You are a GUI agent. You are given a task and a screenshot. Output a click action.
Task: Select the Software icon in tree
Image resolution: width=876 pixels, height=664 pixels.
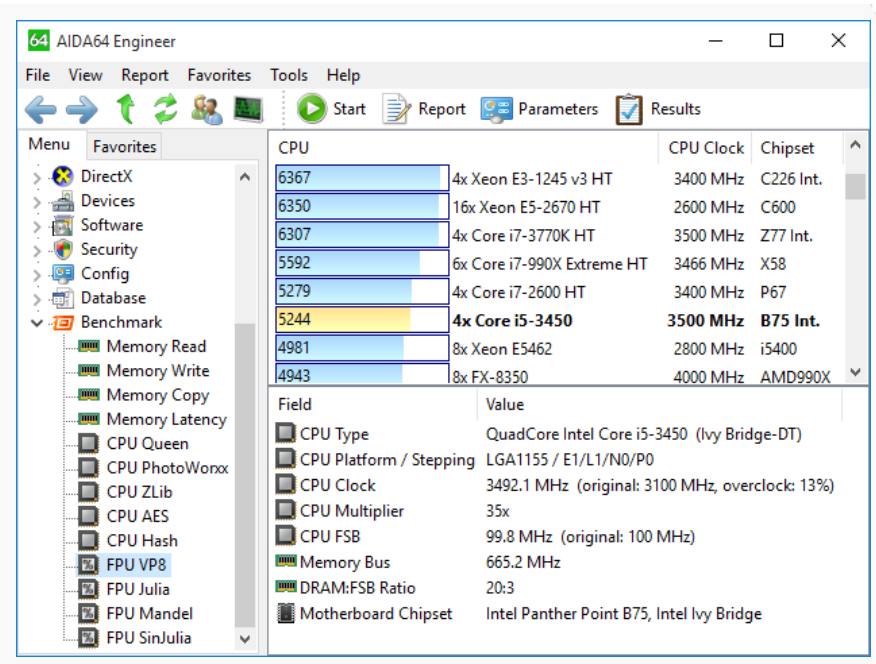[x=63, y=226]
